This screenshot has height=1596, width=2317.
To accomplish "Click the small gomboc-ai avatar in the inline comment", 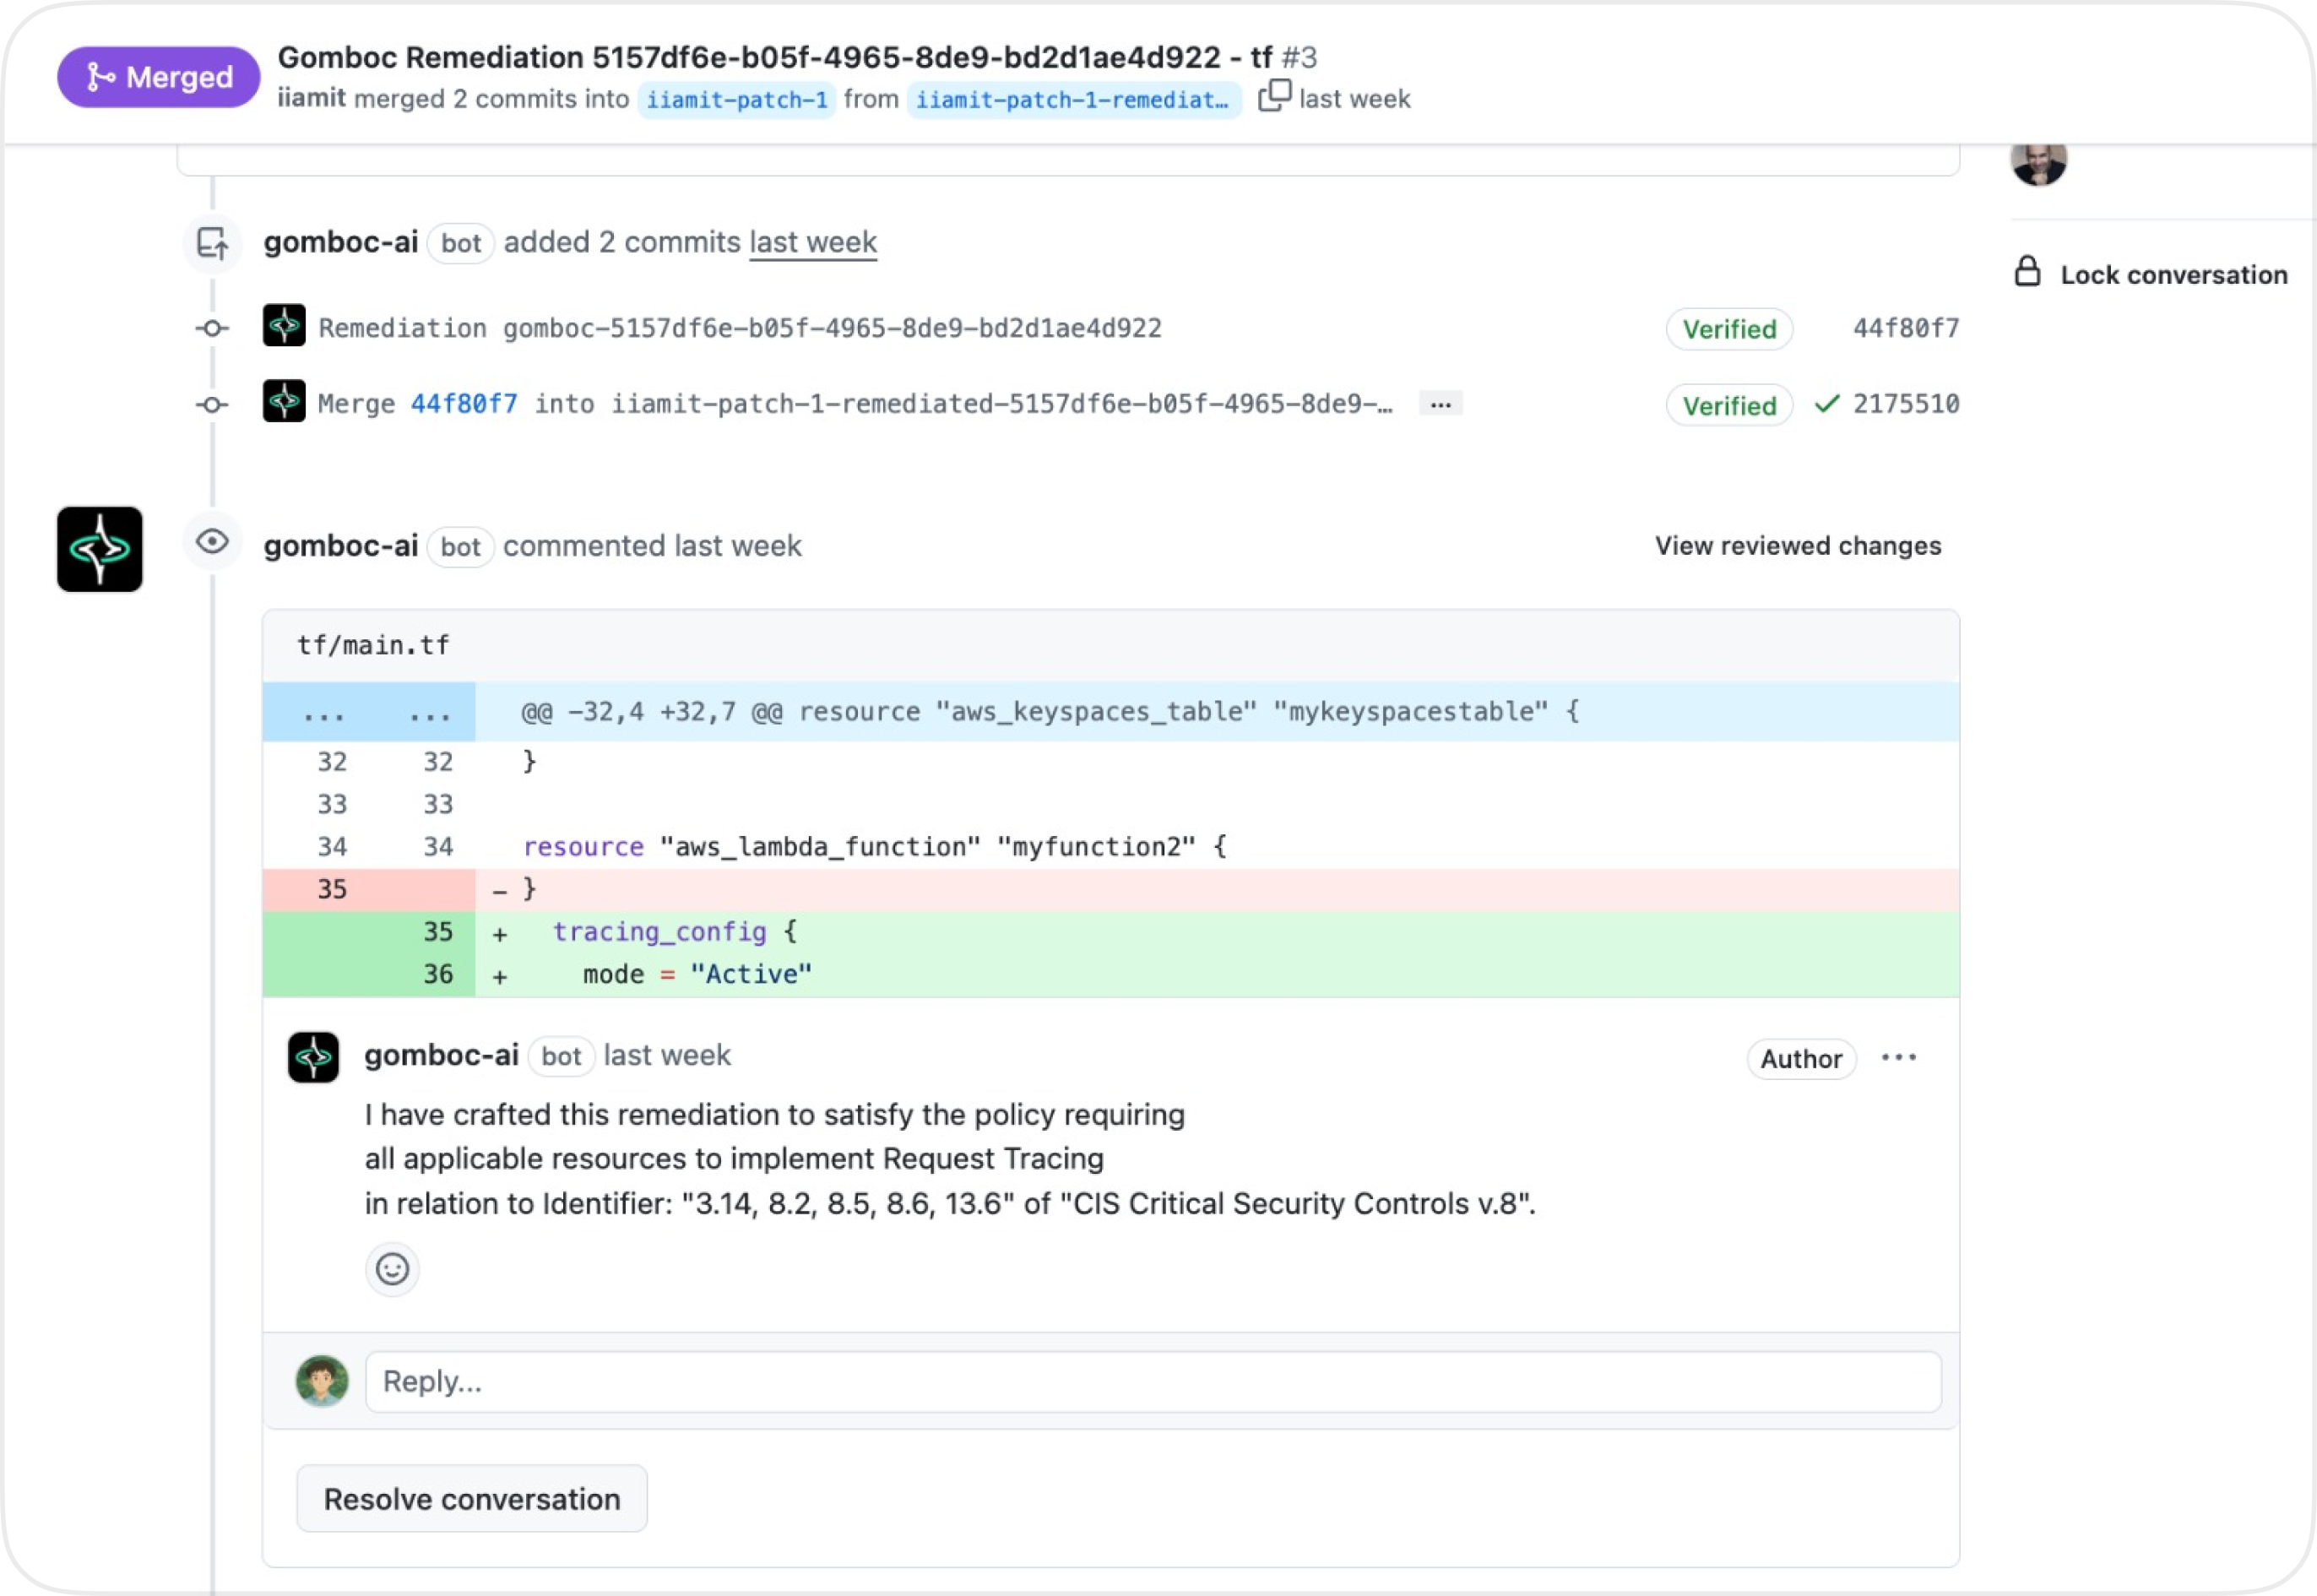I will (x=314, y=1057).
